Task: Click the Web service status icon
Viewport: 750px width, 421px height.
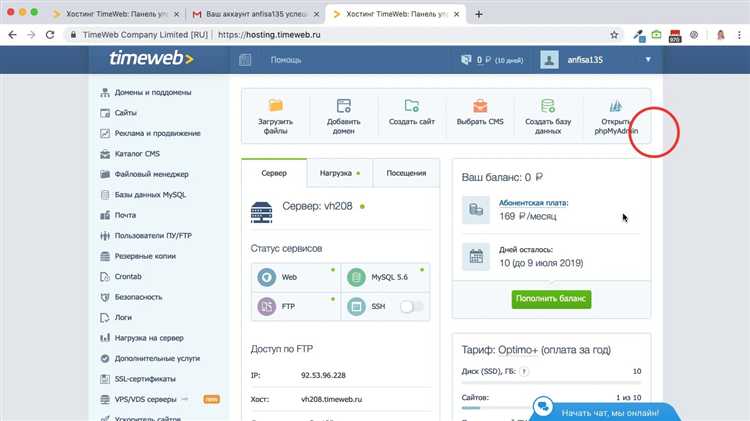Action: [x=266, y=277]
